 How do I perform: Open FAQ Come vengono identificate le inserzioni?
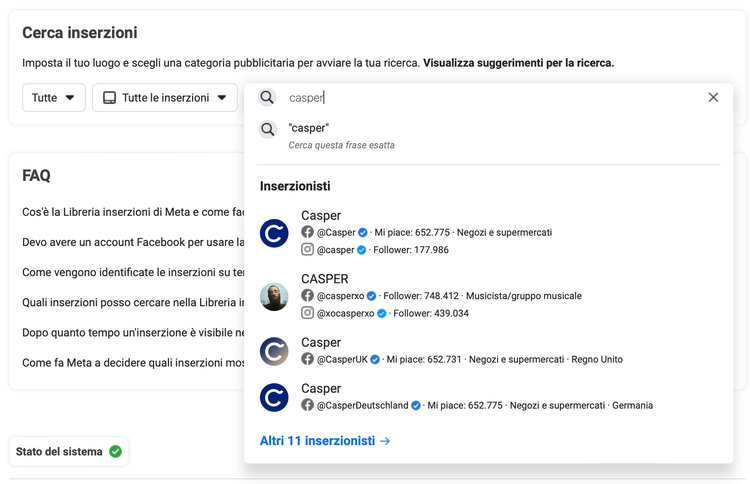(x=133, y=272)
